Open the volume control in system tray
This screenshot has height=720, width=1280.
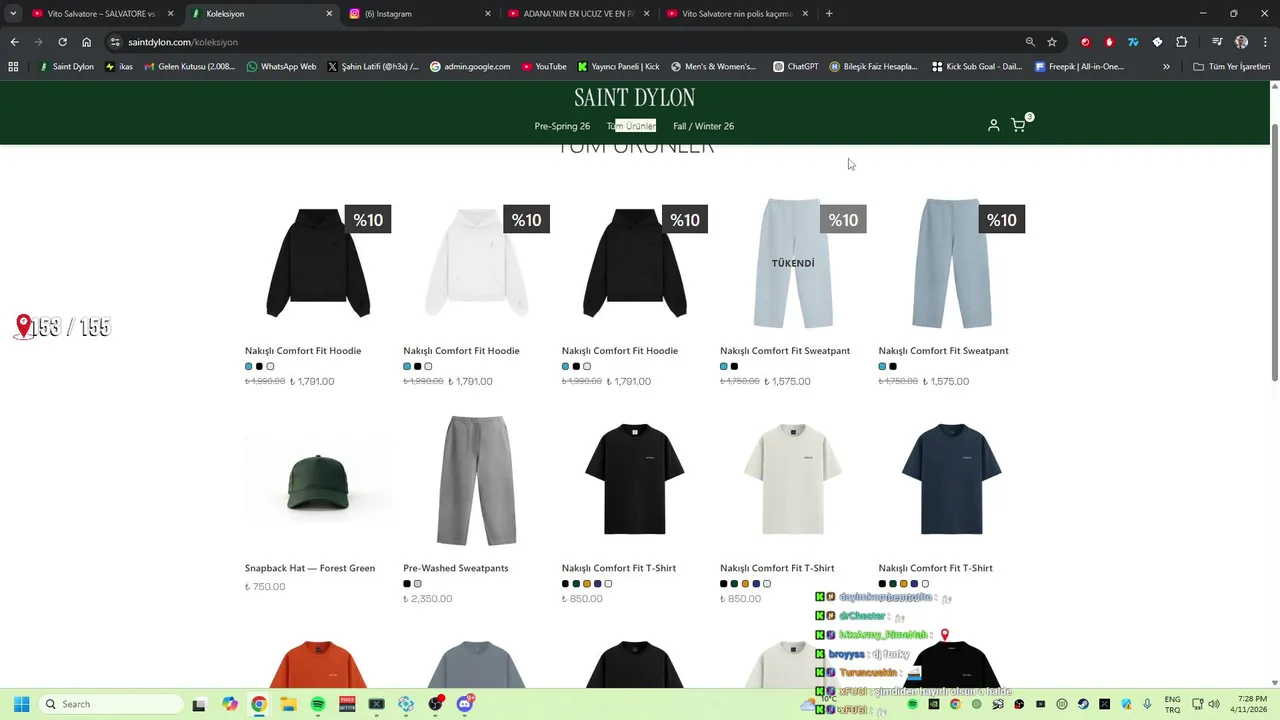tap(1213, 704)
